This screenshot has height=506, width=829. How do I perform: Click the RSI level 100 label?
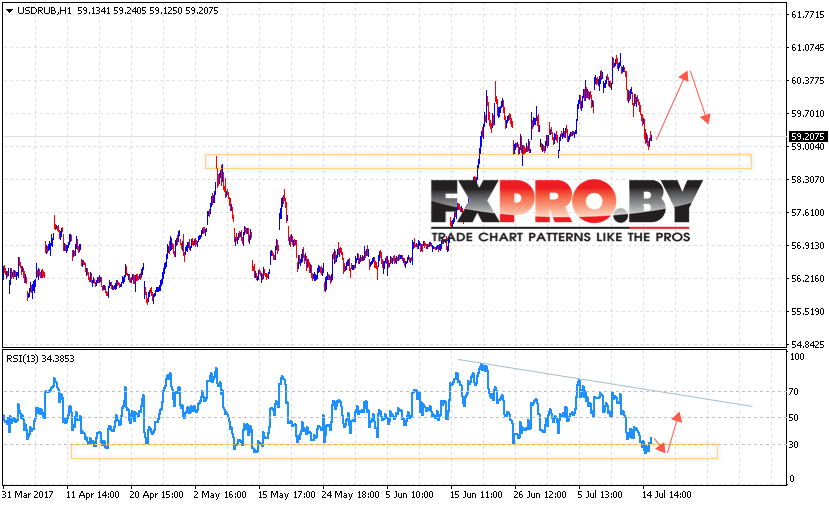click(x=797, y=357)
